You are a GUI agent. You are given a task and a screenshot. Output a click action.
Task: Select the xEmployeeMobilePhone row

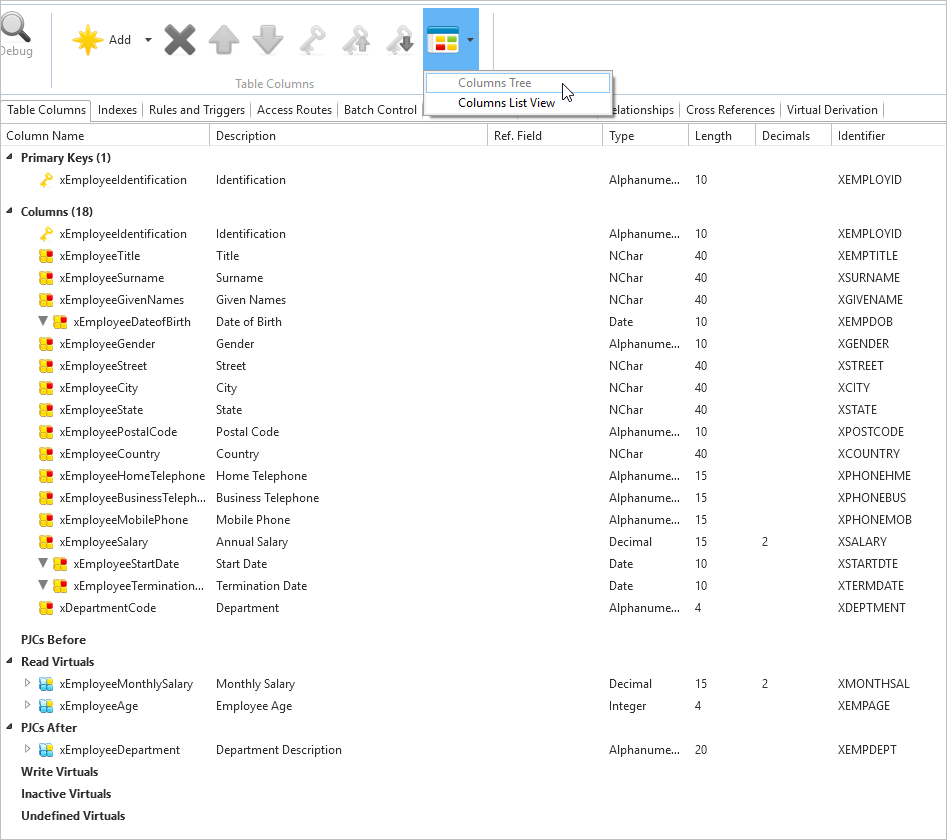474,520
